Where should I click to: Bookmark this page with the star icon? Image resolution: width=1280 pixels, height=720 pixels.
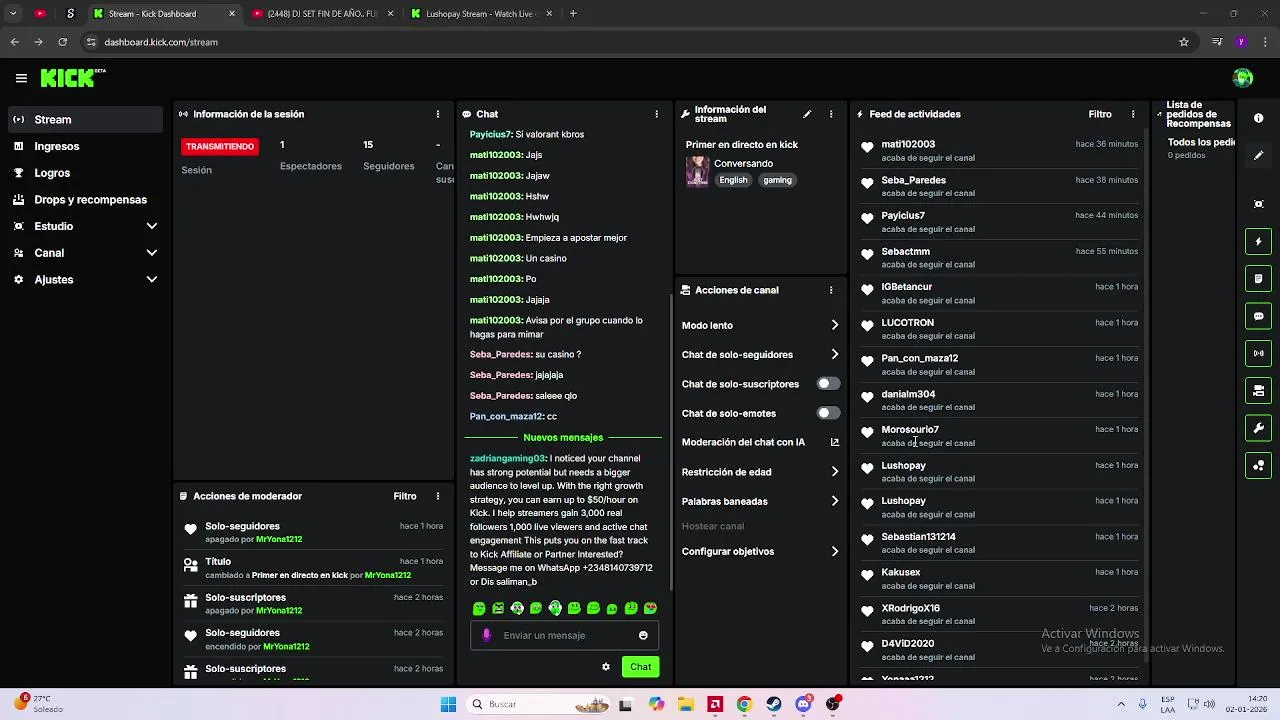(x=1184, y=42)
